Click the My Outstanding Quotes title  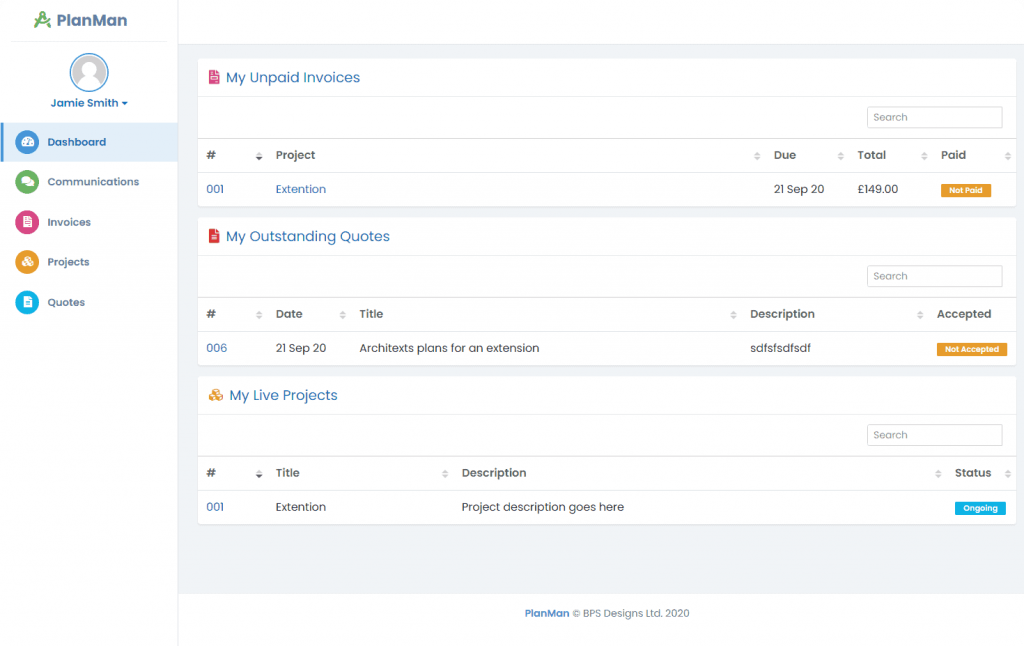coord(308,236)
